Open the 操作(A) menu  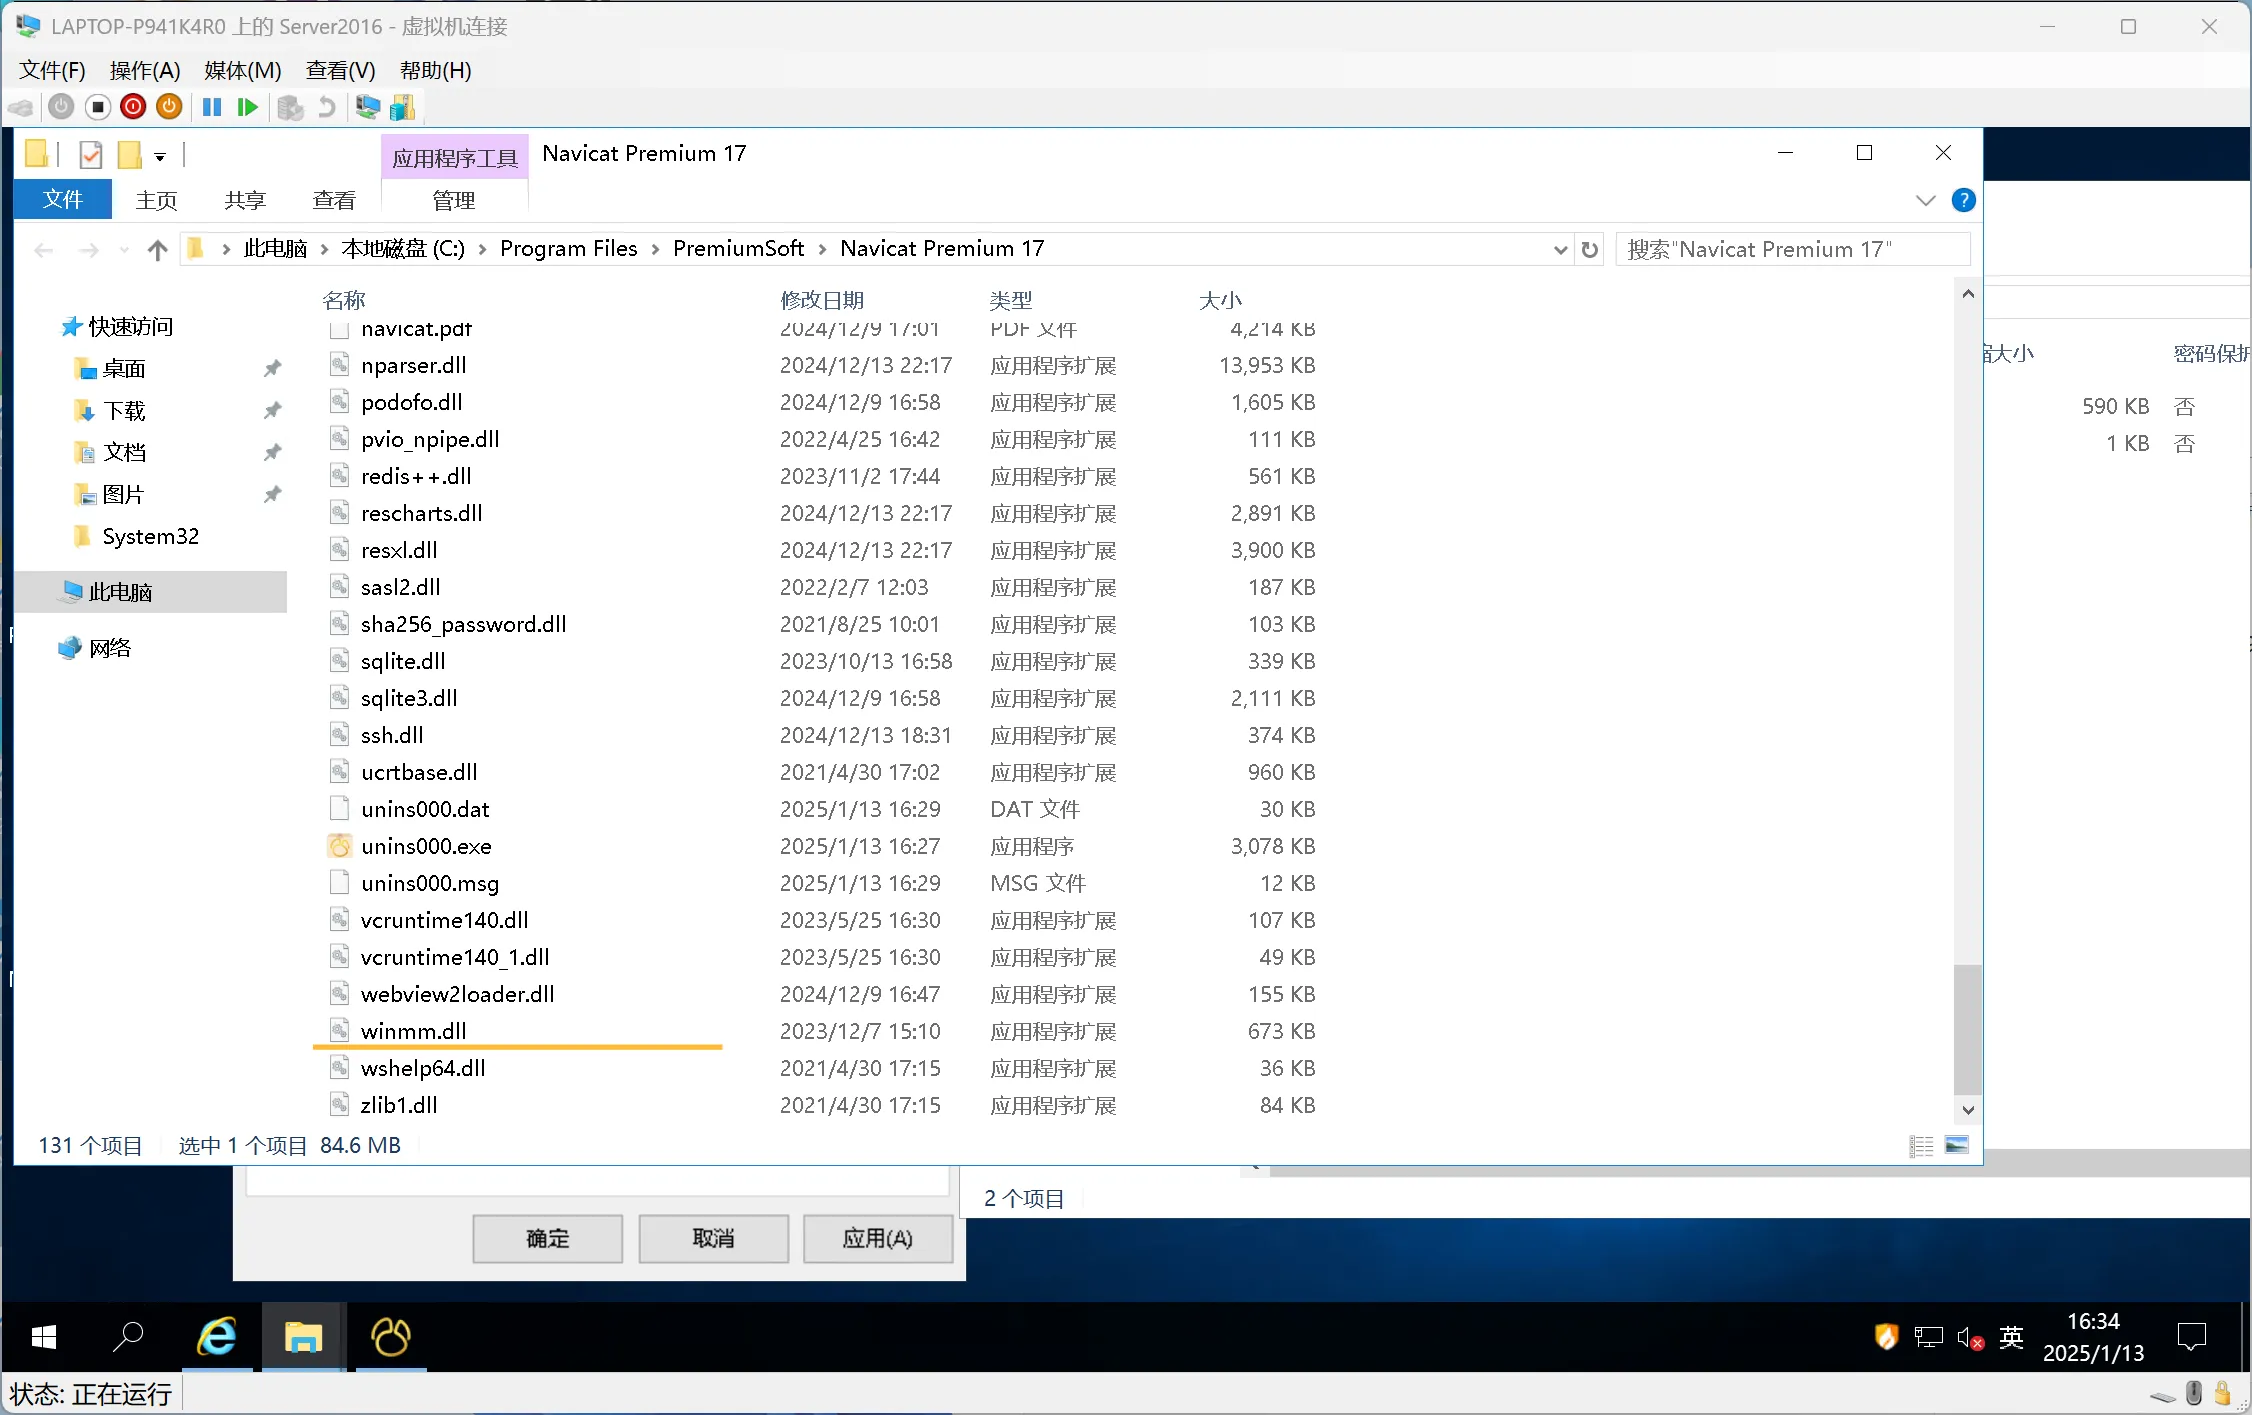point(145,70)
